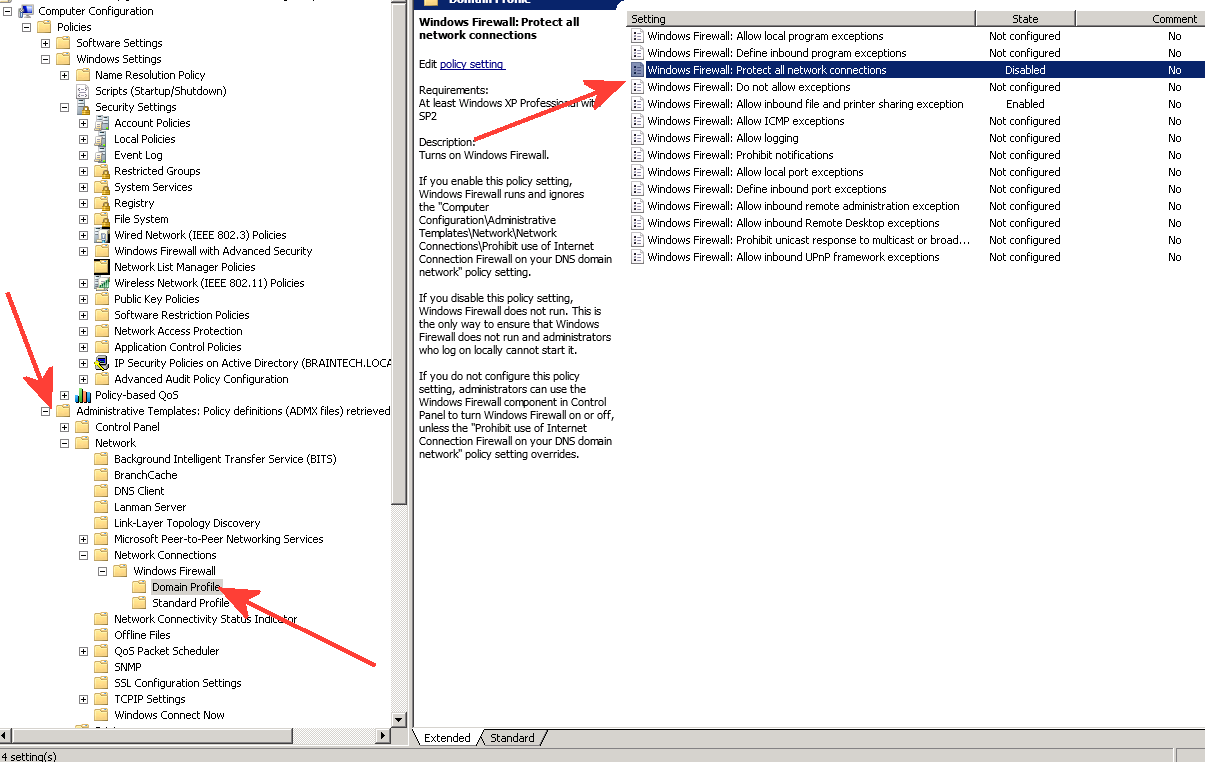Click the Allow logging setting icon
The width and height of the screenshot is (1205, 762).
pos(637,138)
